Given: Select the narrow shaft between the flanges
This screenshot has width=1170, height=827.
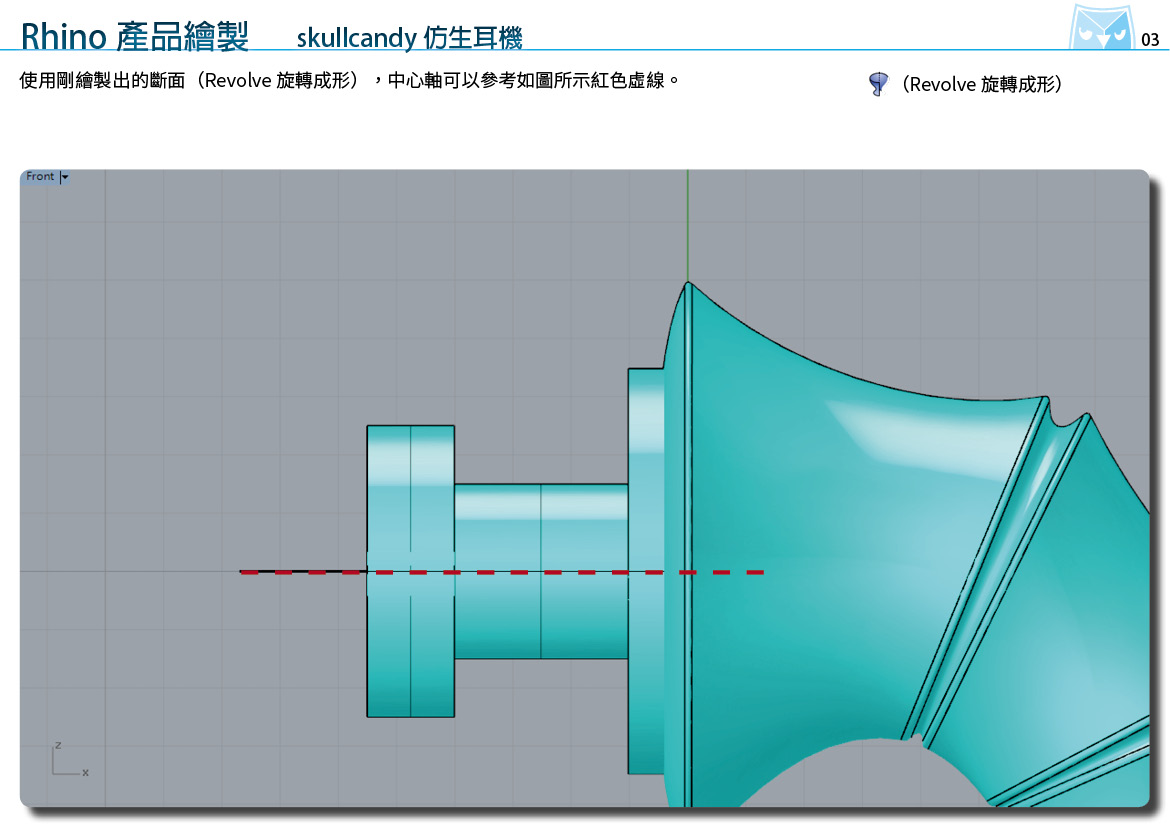Looking at the screenshot, I should point(541,571).
